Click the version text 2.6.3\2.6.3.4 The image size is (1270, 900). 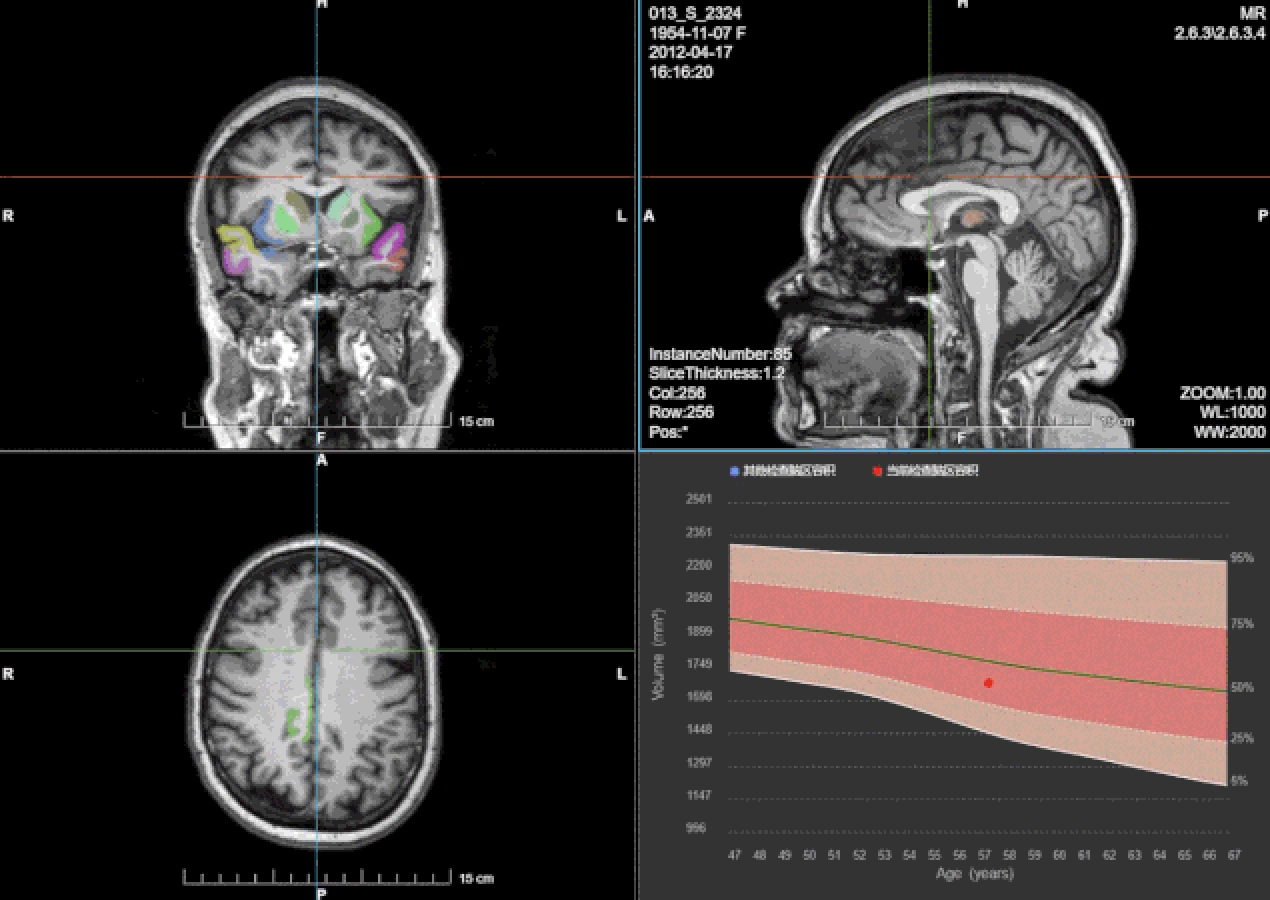pos(1220,33)
